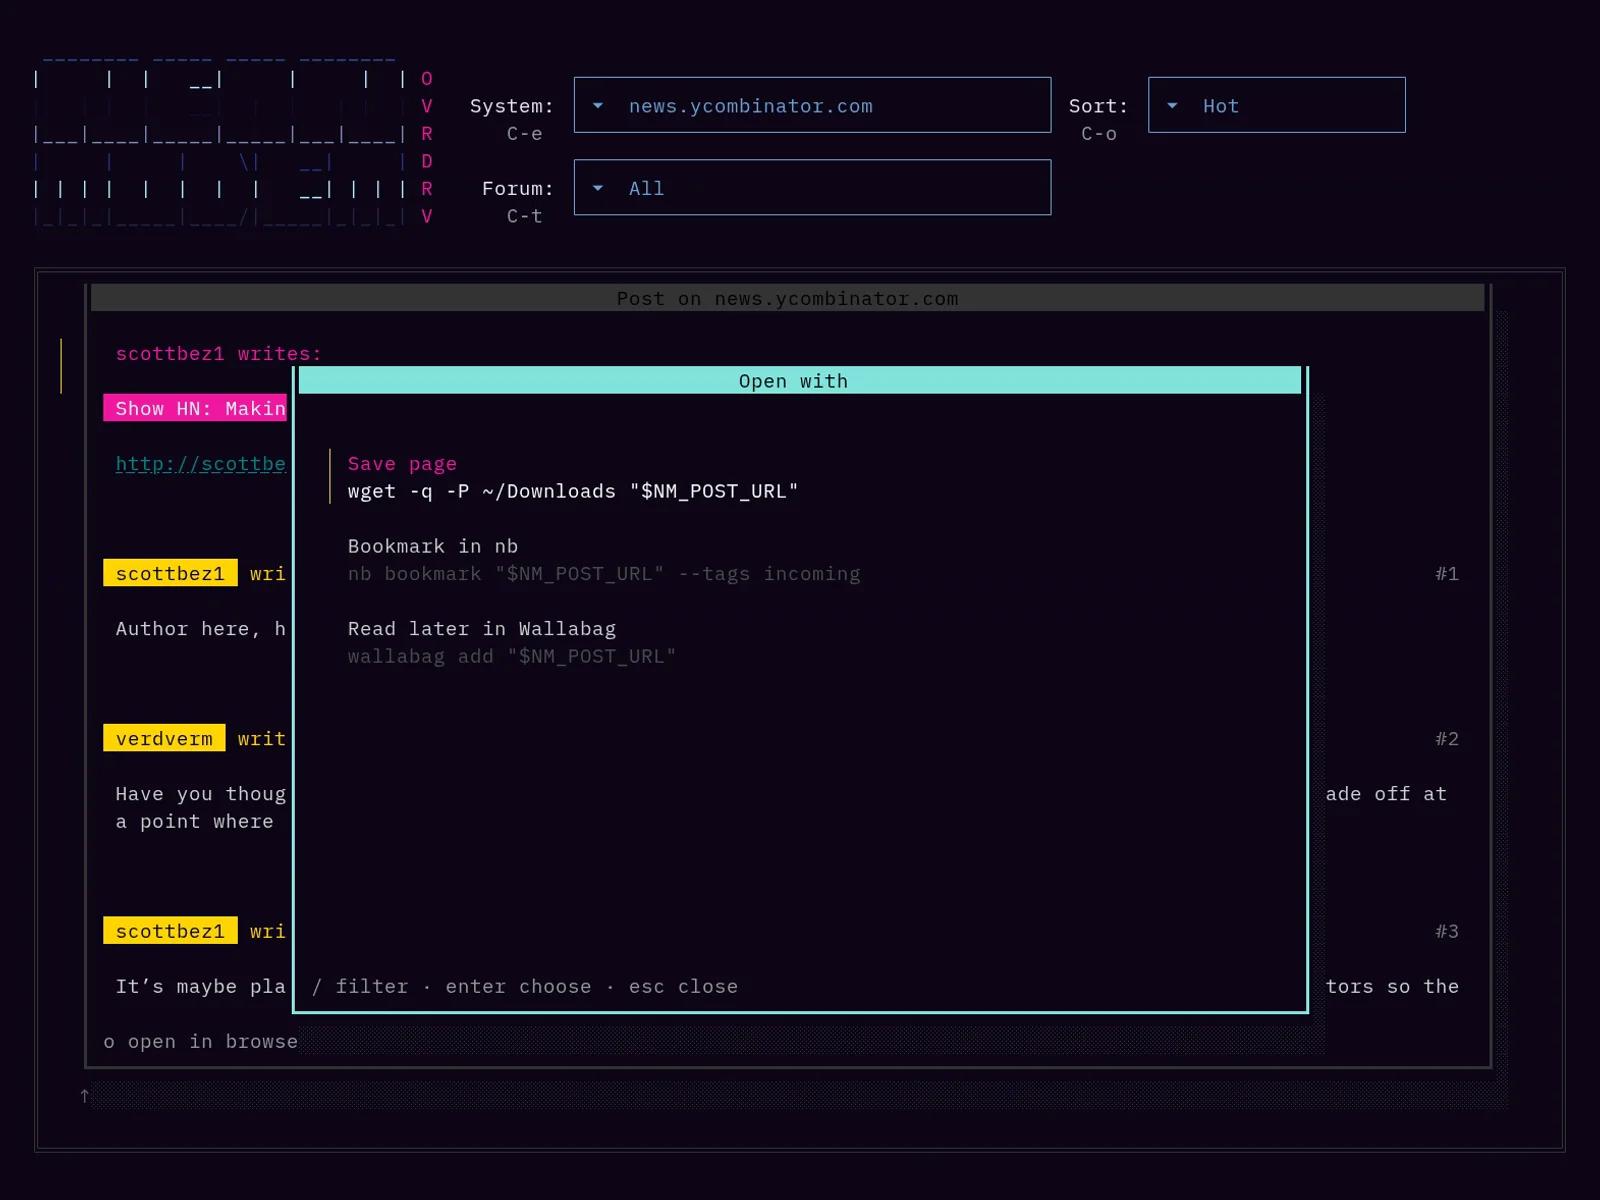Click the o open in browse hint

tap(201, 1042)
